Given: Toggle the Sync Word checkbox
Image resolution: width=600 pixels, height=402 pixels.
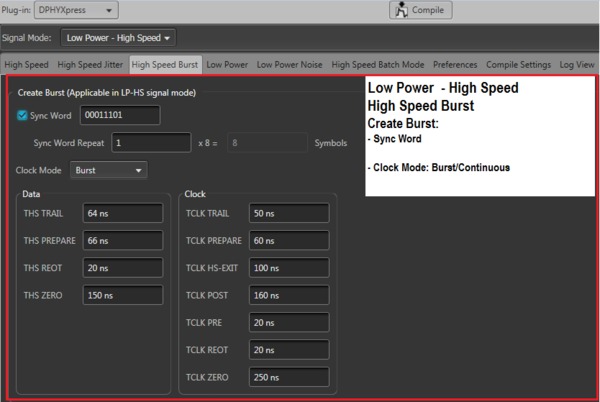Looking at the screenshot, I should (x=23, y=116).
